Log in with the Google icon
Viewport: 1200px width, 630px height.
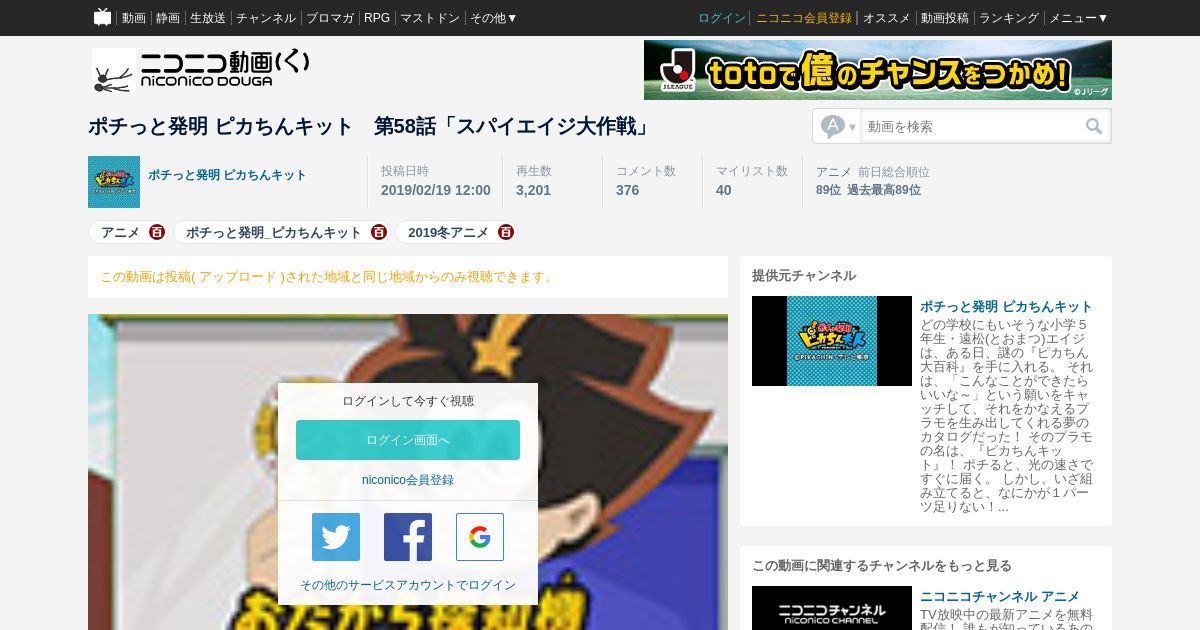click(480, 537)
